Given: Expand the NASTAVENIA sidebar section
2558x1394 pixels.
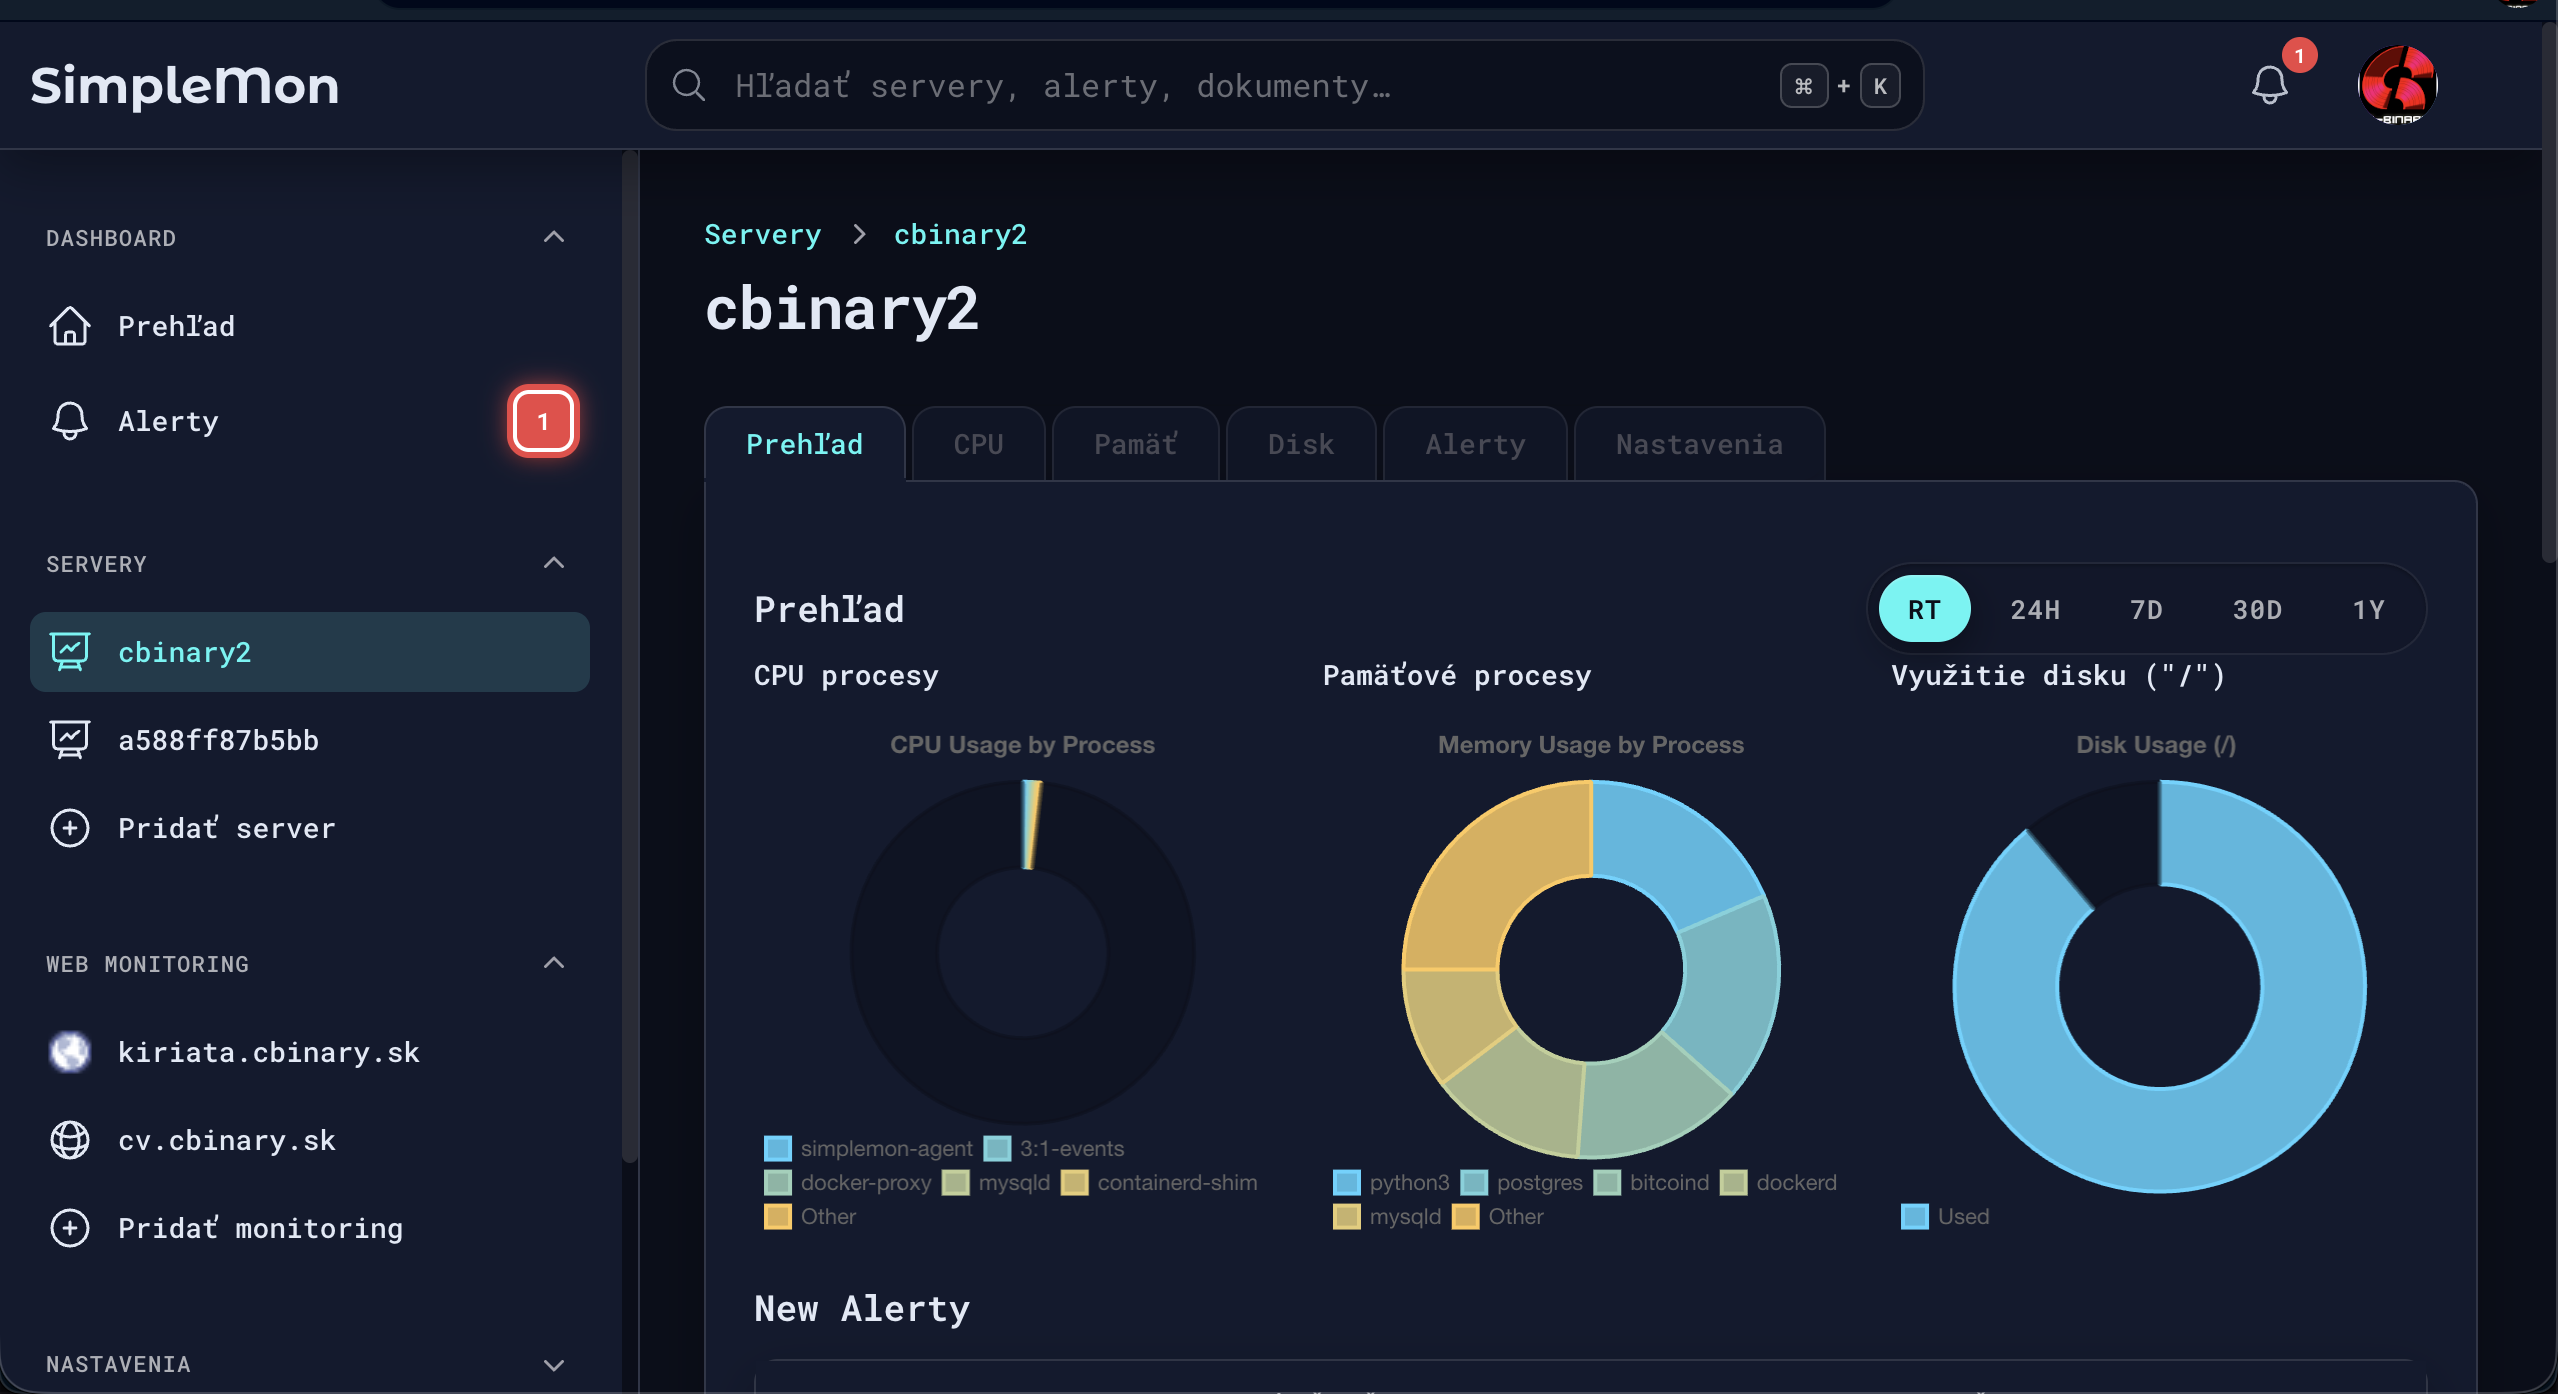Looking at the screenshot, I should coord(554,1365).
